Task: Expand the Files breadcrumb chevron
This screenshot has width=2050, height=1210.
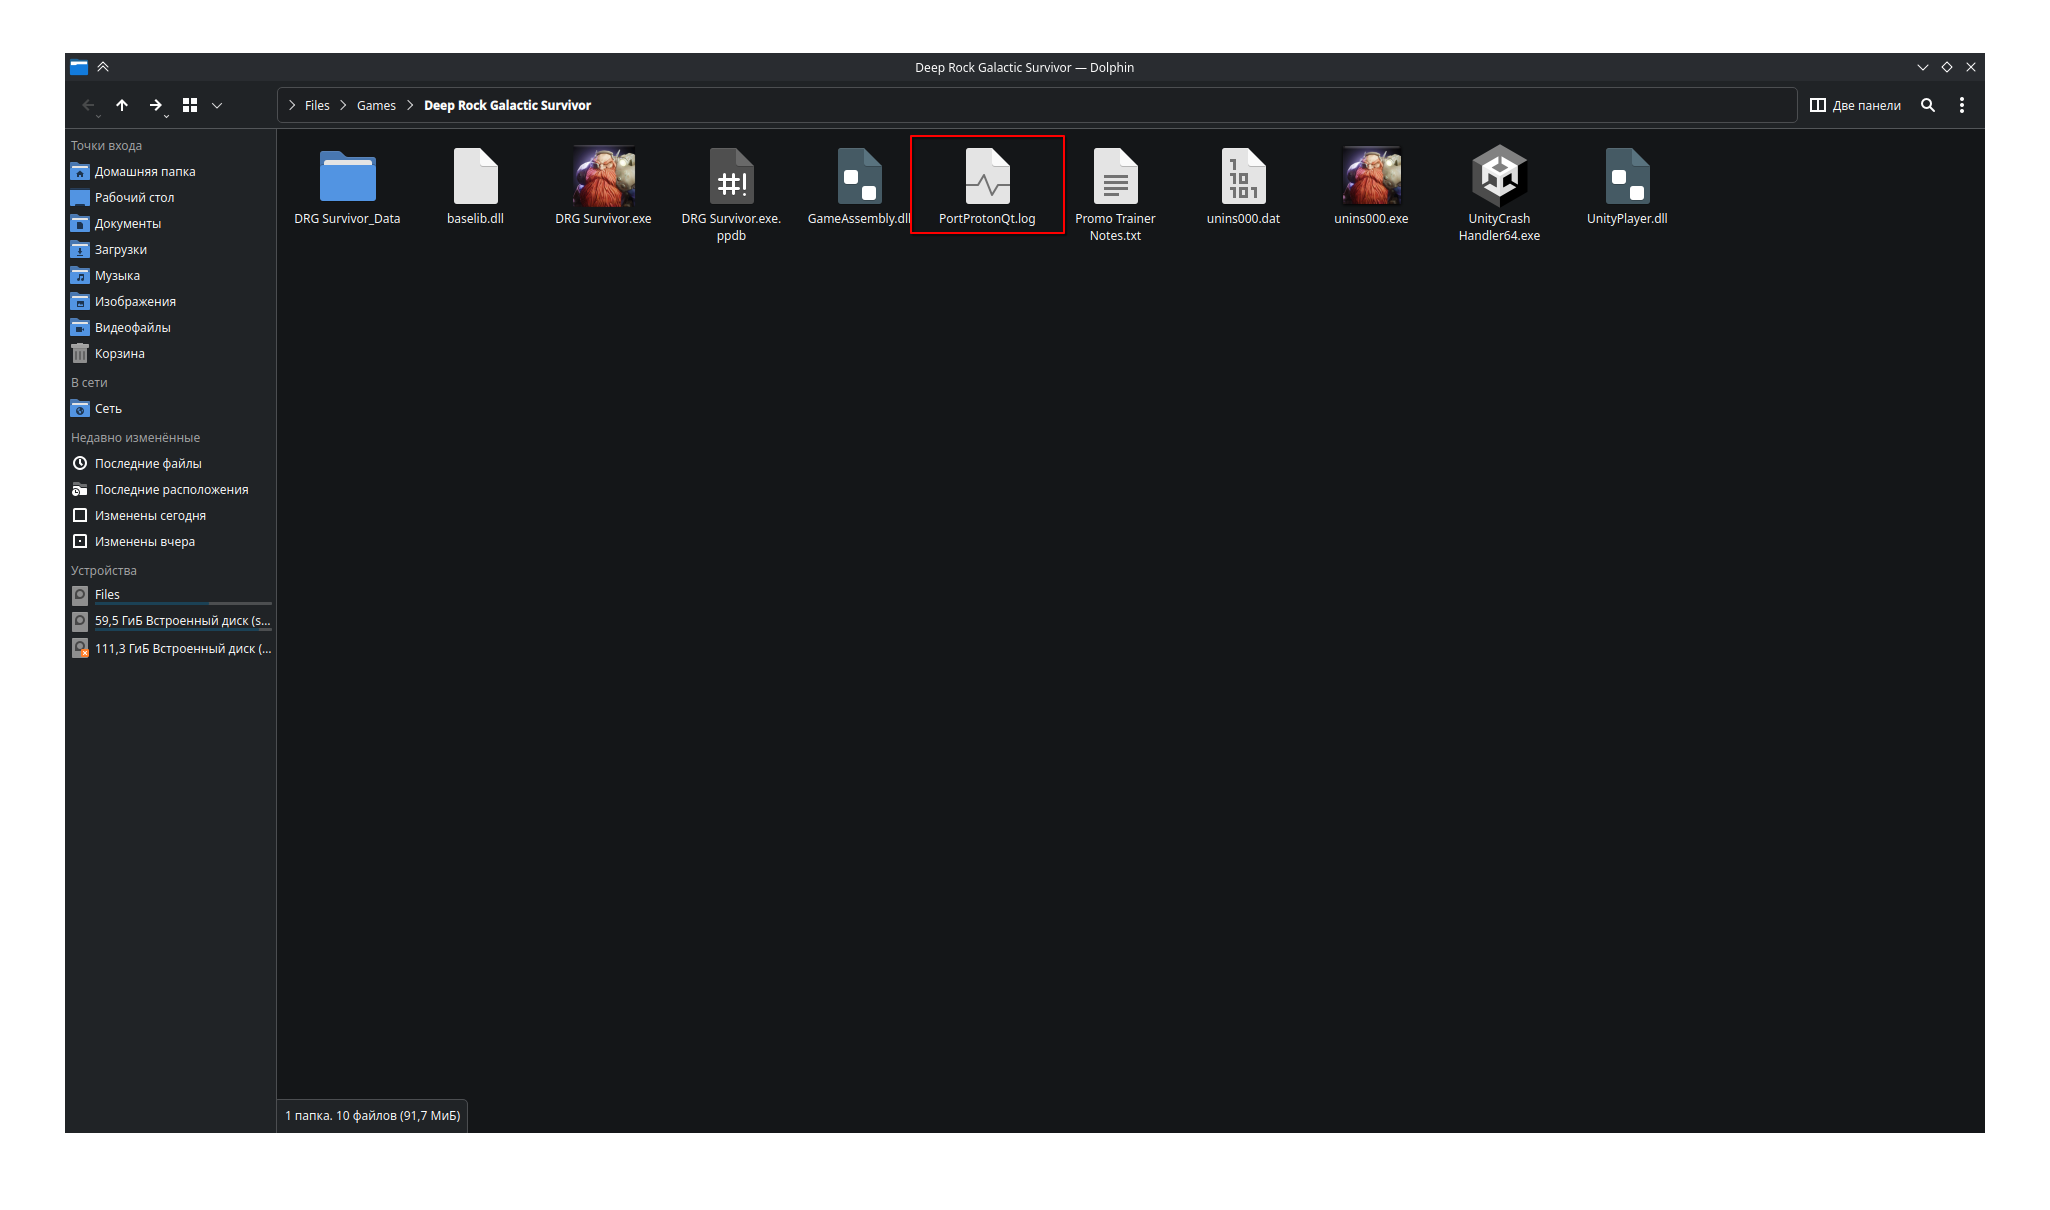Action: pyautogui.click(x=292, y=105)
